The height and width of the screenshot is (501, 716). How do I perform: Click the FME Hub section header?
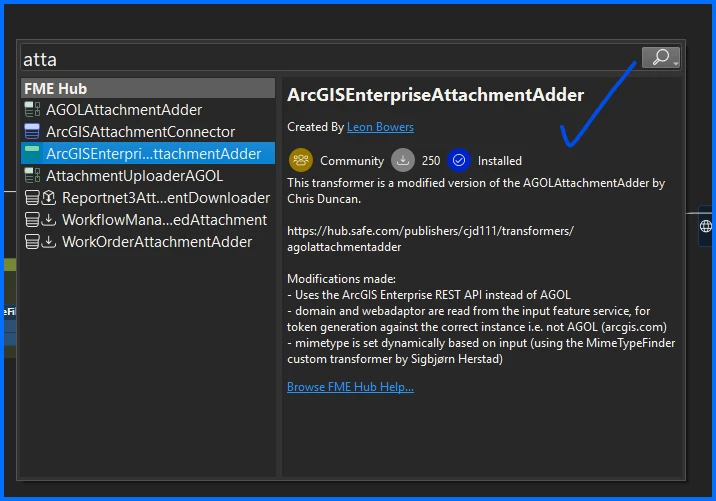point(148,88)
